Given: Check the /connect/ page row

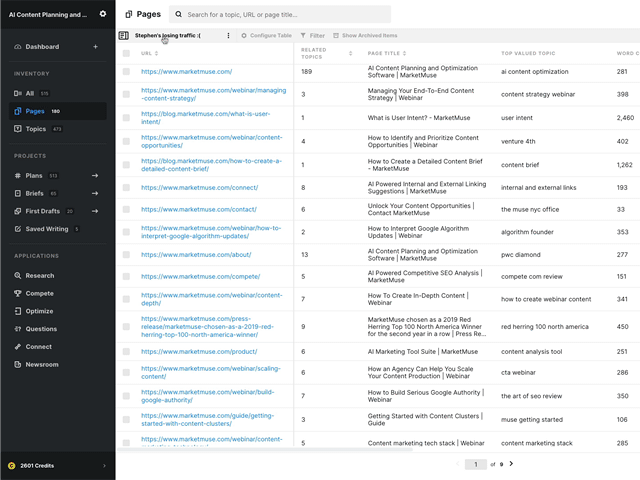Looking at the screenshot, I should coord(126,187).
